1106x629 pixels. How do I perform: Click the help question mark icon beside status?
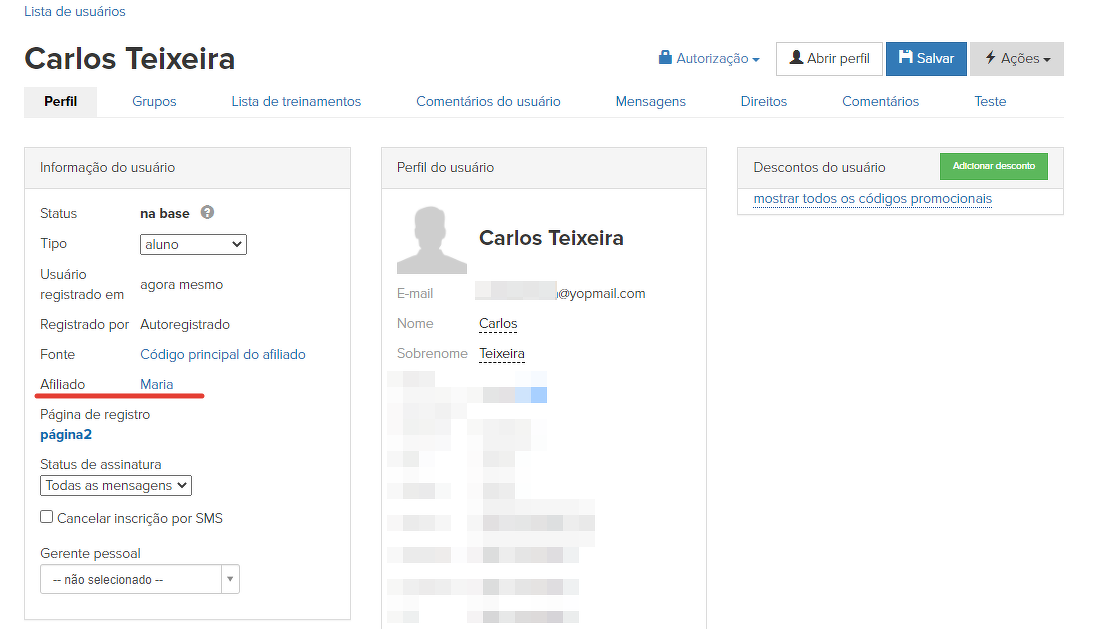click(x=207, y=213)
